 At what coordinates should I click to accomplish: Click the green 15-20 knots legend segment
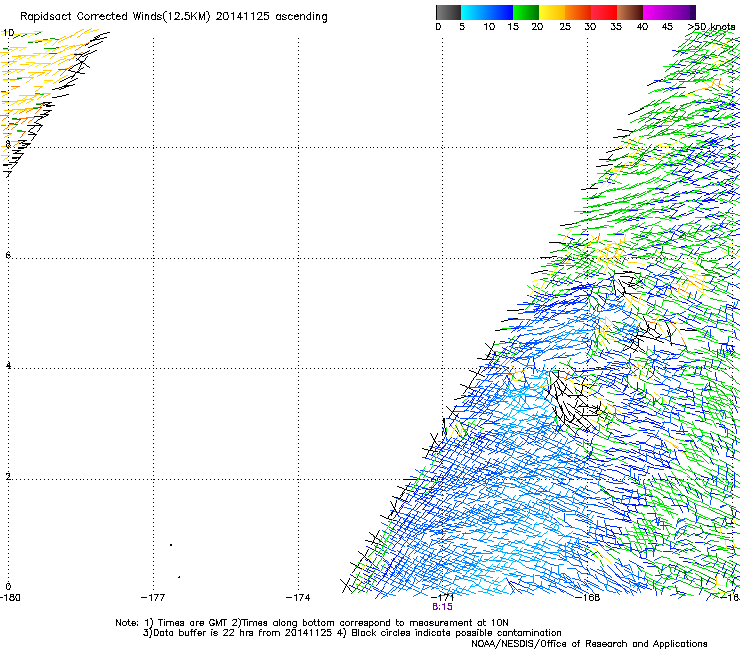pos(526,12)
